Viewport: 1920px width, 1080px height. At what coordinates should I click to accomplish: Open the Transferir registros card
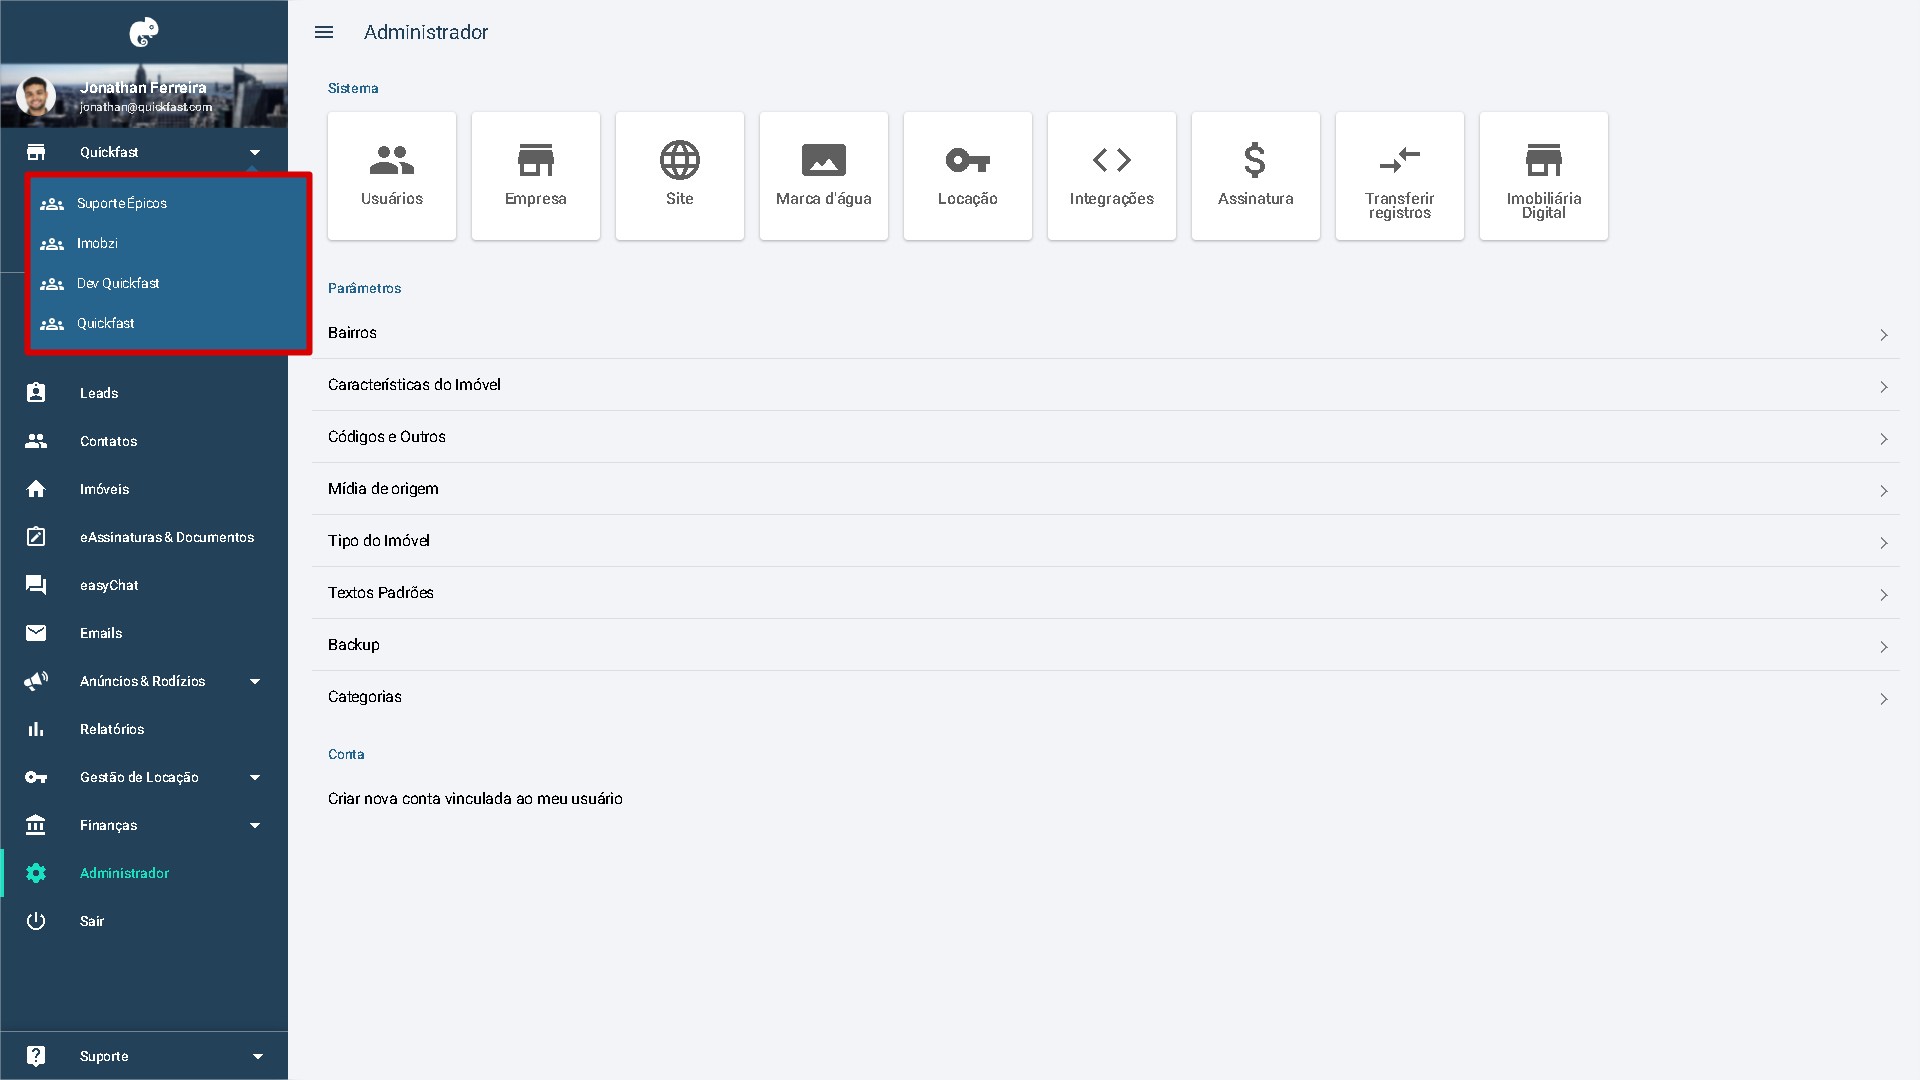pos(1400,176)
